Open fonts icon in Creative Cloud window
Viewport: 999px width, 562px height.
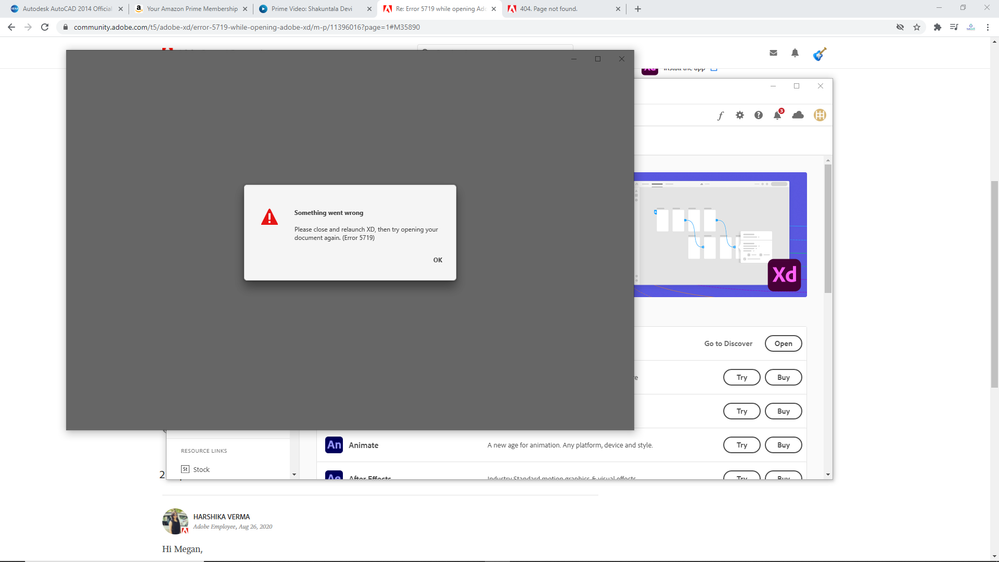(720, 115)
